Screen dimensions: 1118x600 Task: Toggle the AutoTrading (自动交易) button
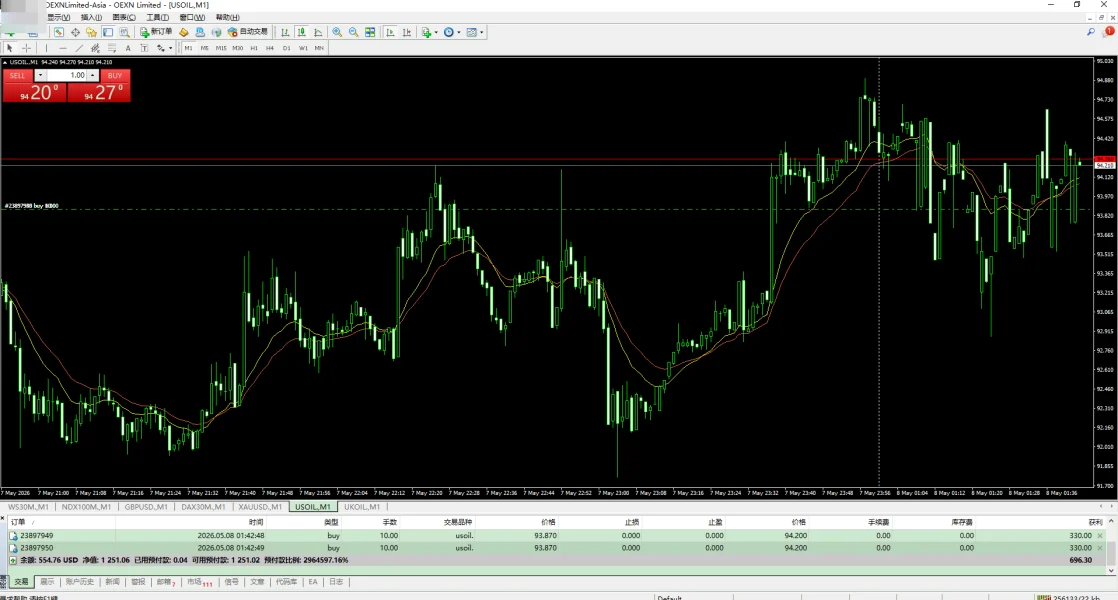point(248,32)
